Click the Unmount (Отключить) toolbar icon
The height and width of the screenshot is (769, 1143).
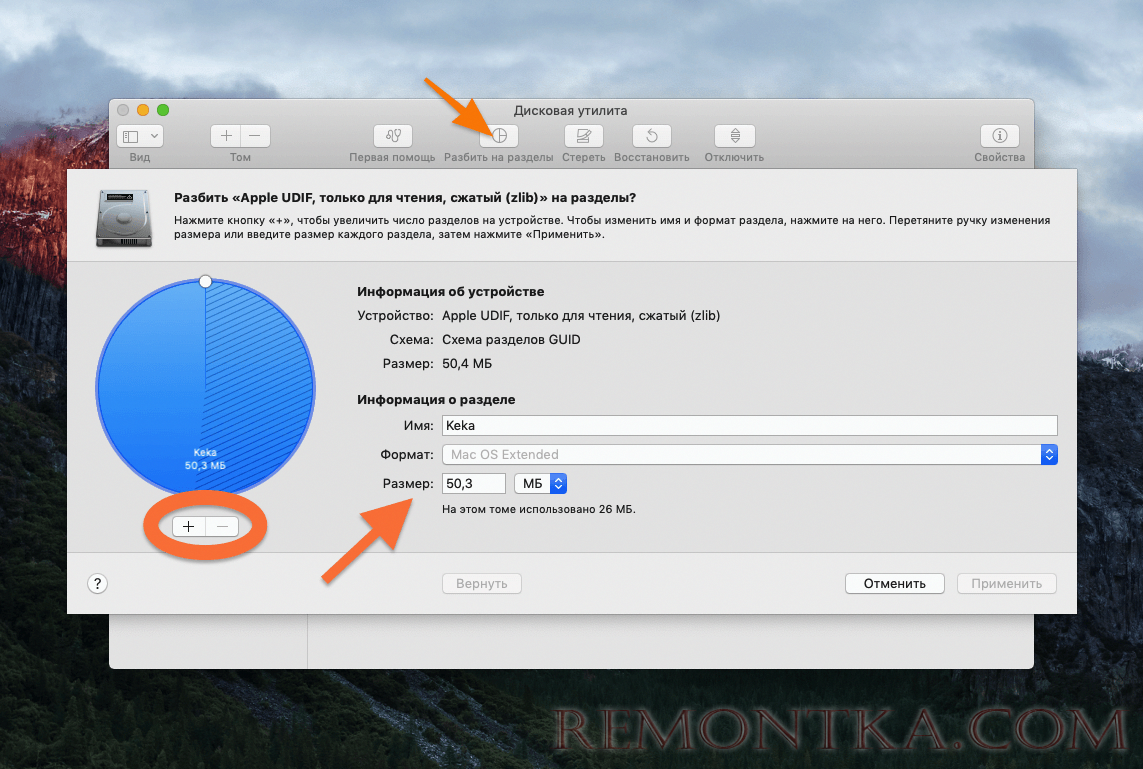pos(734,136)
